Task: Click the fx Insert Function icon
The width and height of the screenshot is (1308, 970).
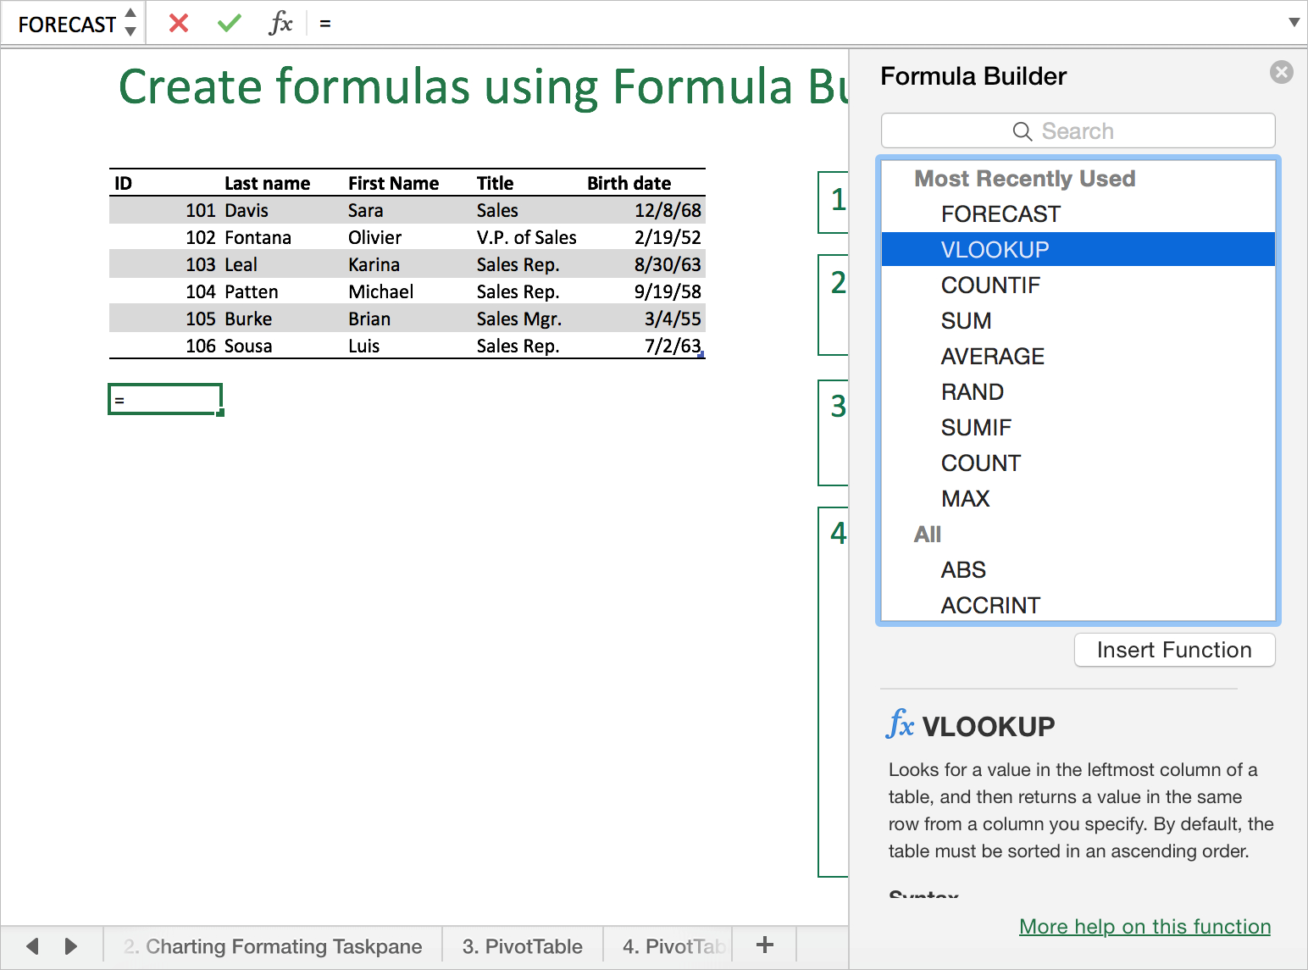Action: pos(281,23)
